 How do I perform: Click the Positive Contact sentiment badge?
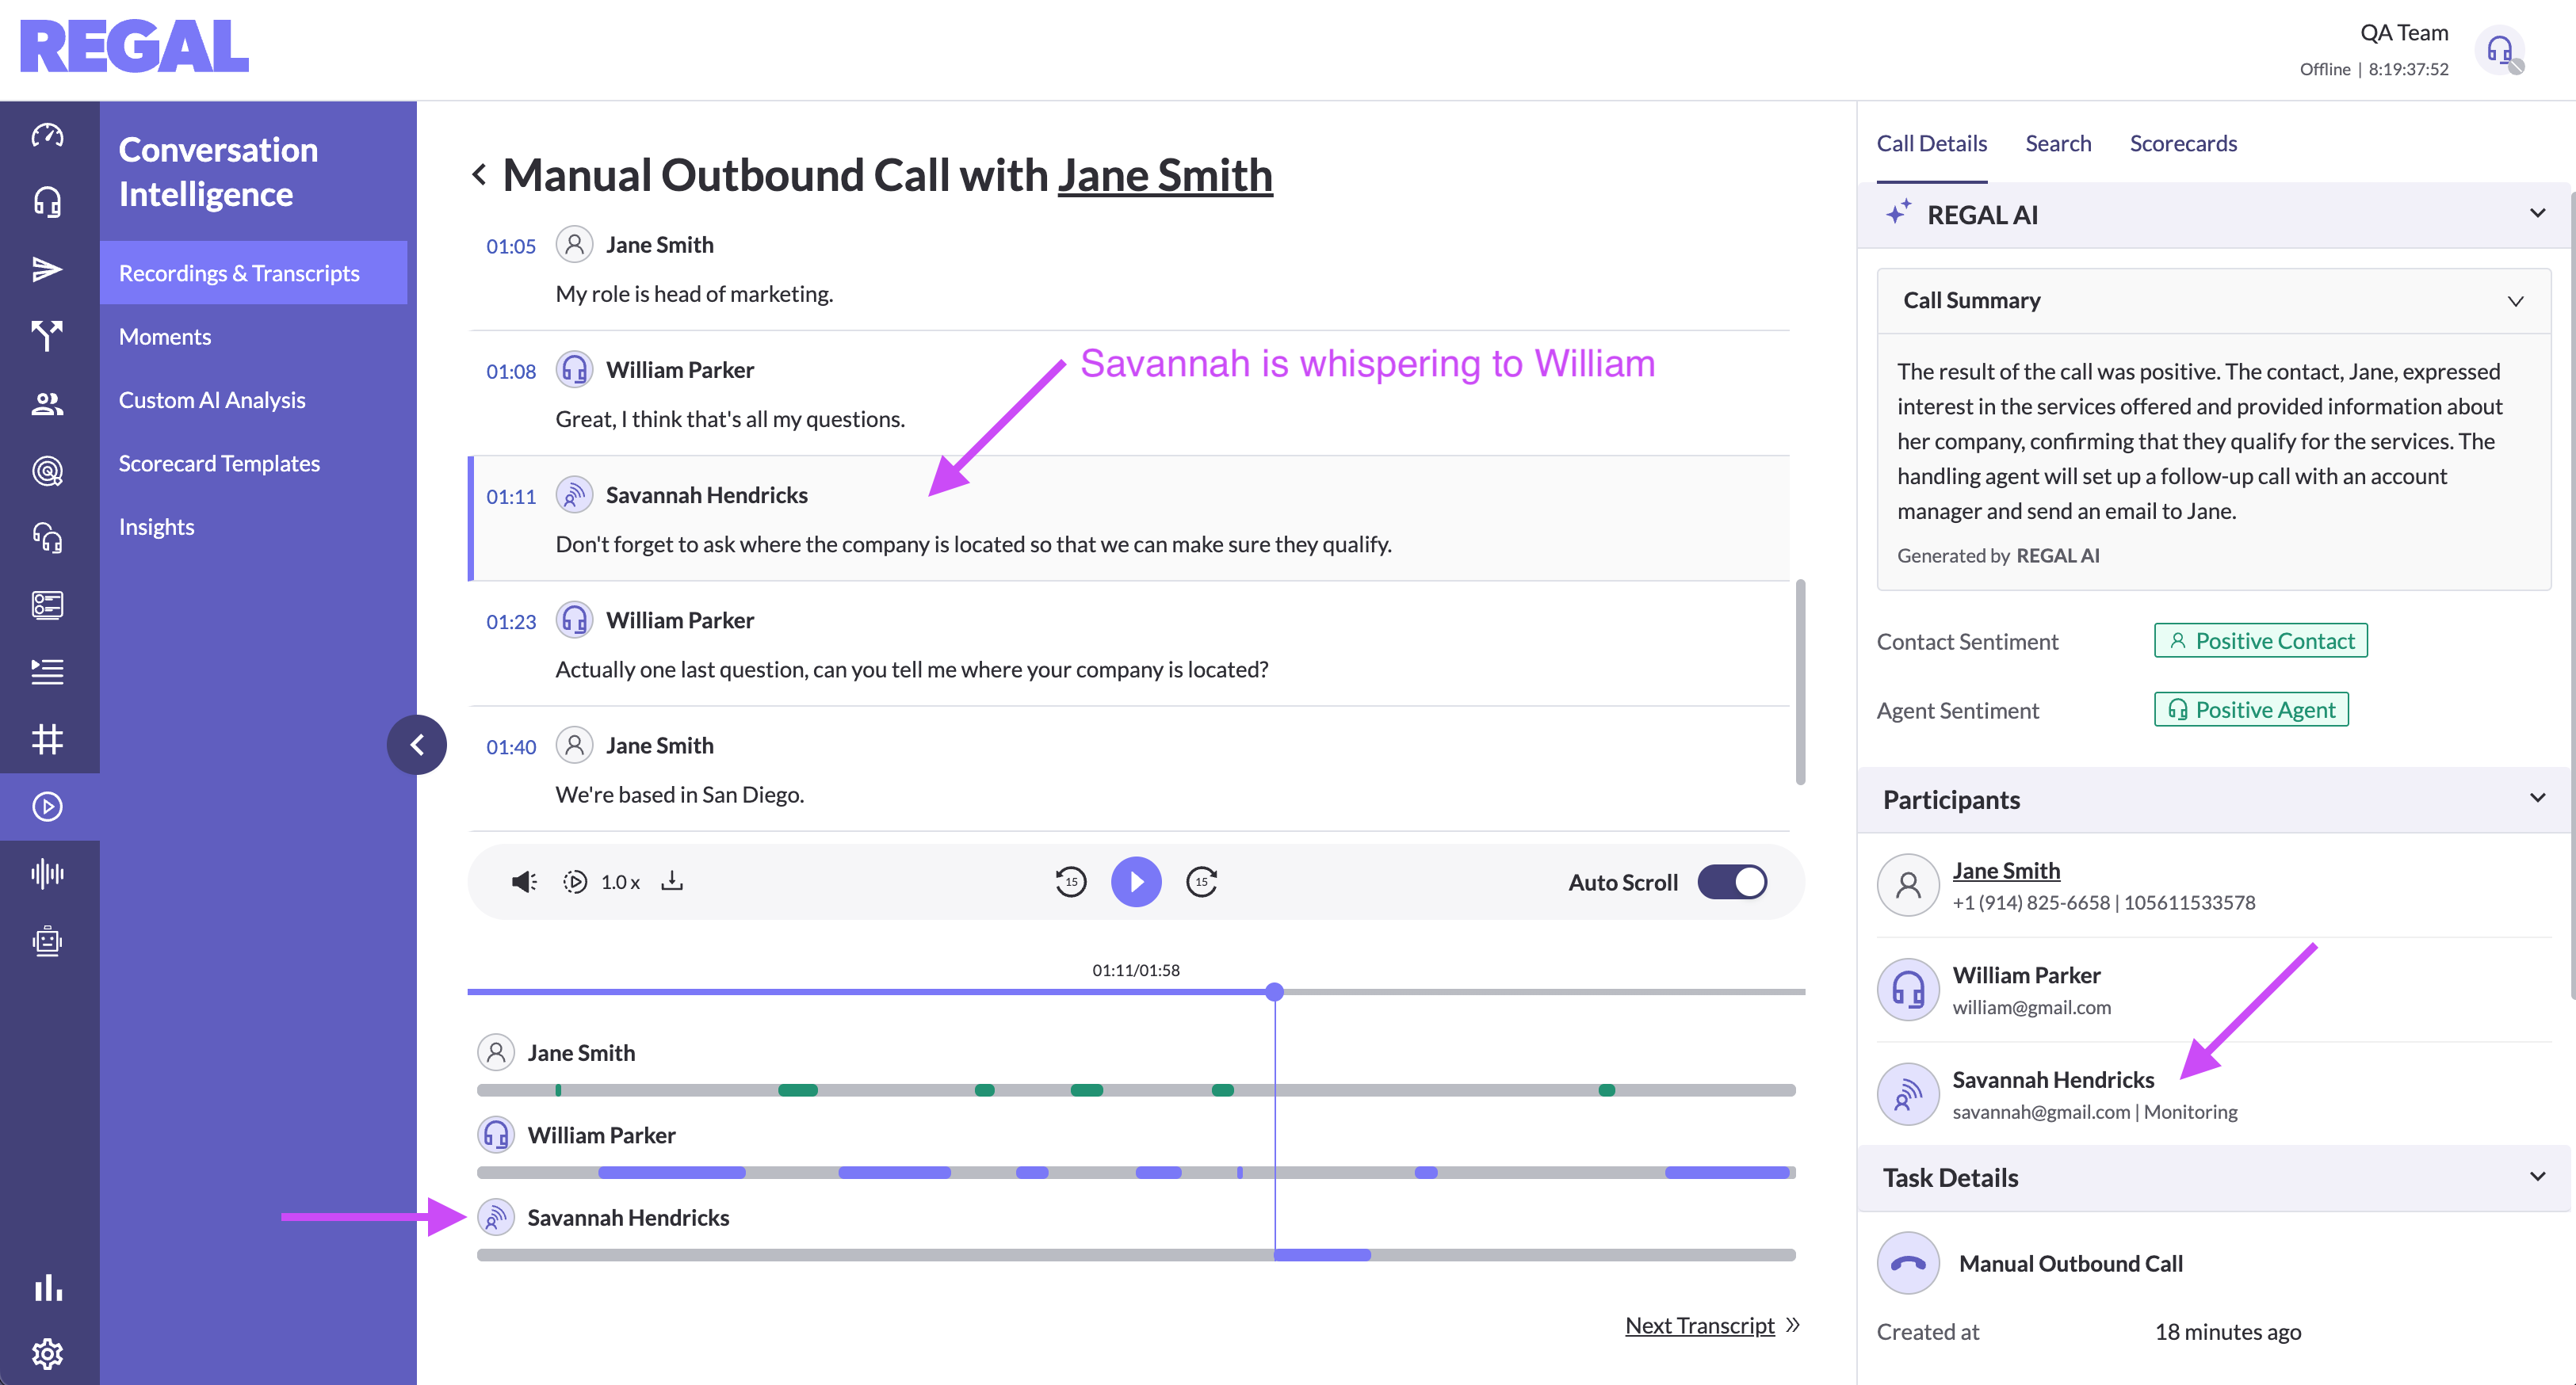(2261, 640)
